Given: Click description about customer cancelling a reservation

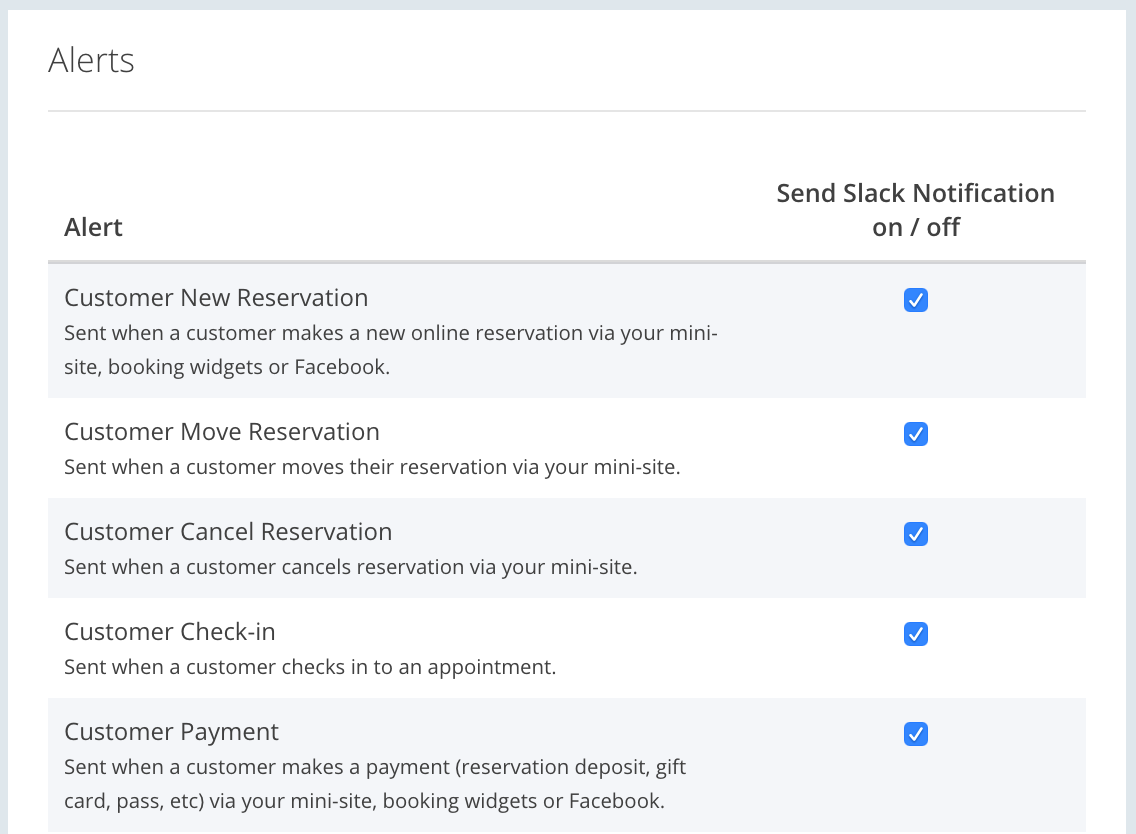Looking at the screenshot, I should [350, 567].
